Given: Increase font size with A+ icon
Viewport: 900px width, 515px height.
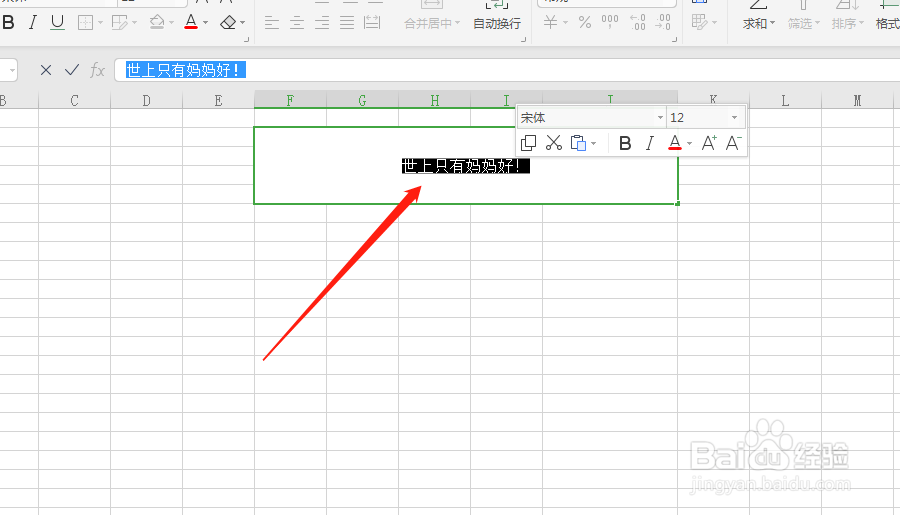Looking at the screenshot, I should click(709, 143).
